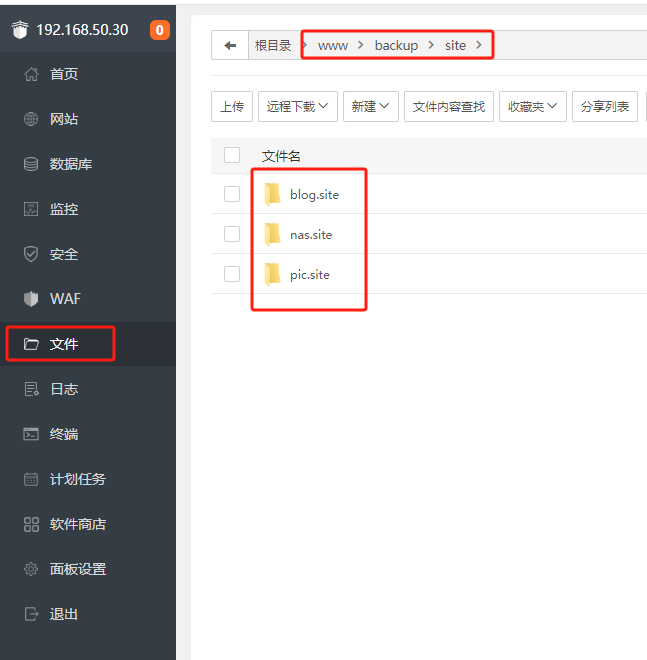Click the terminal icon in sidebar

point(31,434)
